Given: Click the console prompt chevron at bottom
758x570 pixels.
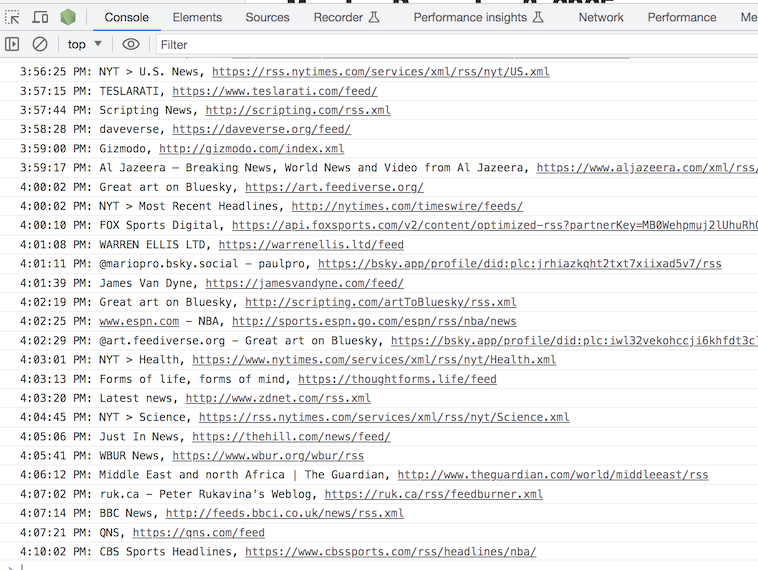Looking at the screenshot, I should pos(9,566).
